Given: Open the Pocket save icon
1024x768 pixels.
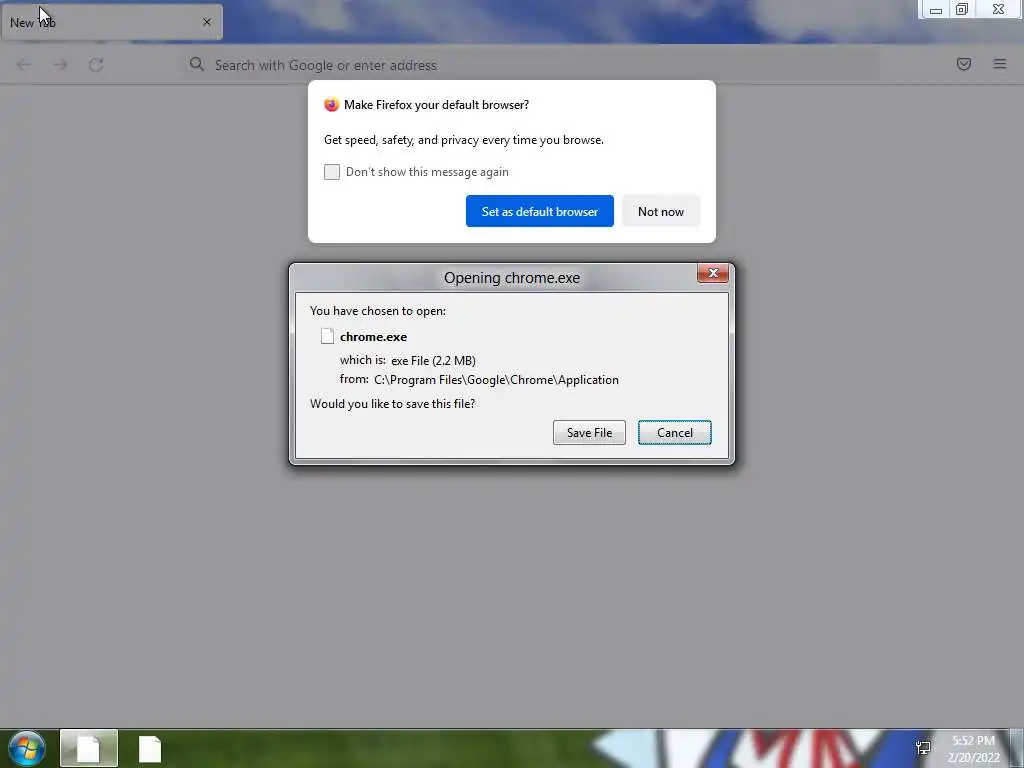Looking at the screenshot, I should pyautogui.click(x=963, y=64).
